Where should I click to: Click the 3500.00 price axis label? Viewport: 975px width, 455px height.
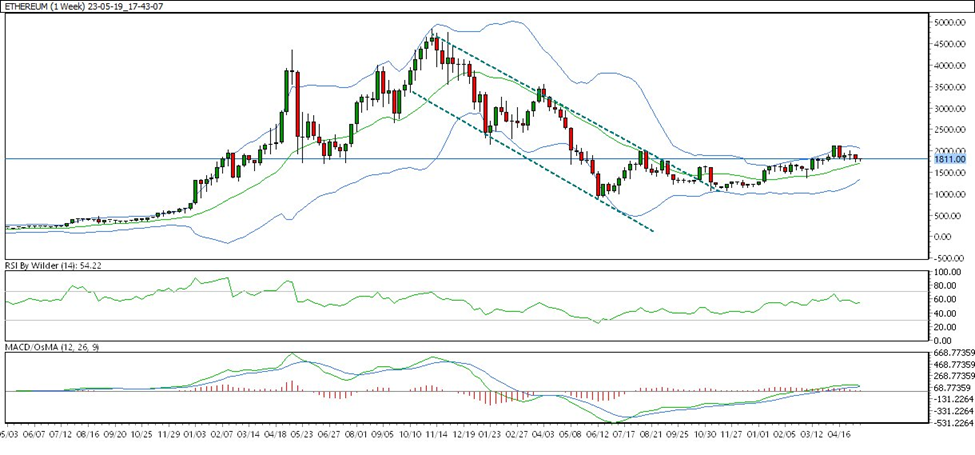949,88
